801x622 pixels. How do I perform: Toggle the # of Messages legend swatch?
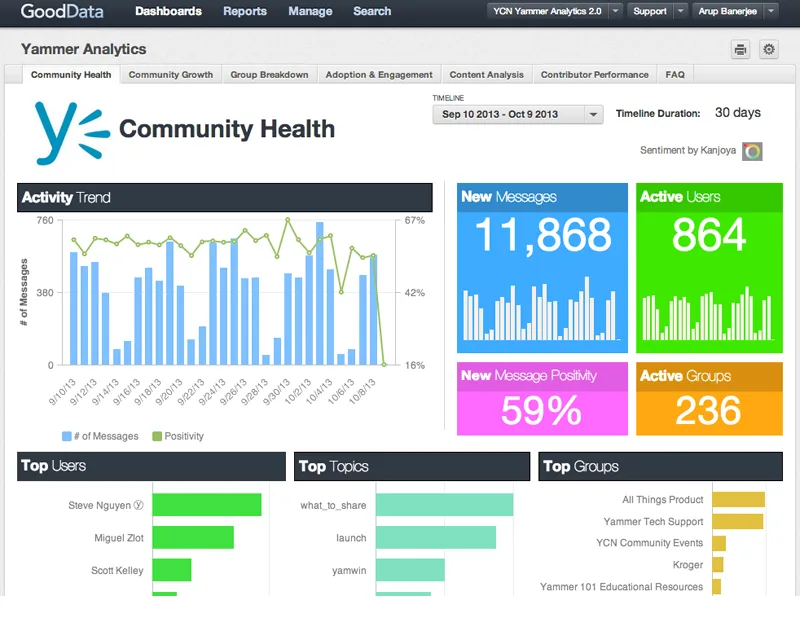click(66, 436)
